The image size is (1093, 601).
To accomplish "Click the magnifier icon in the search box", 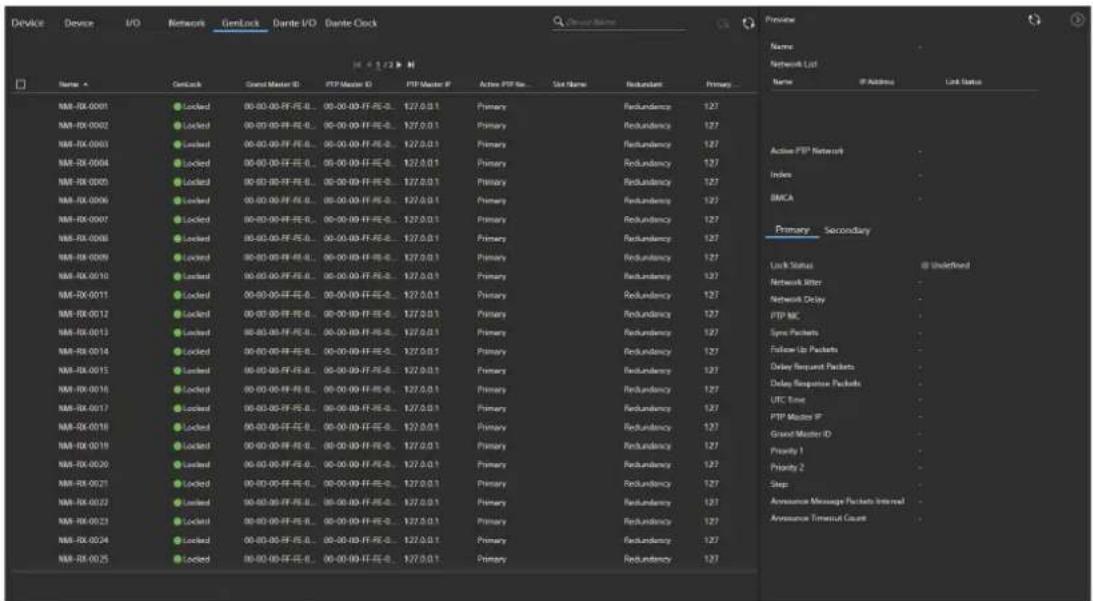I will click(x=558, y=23).
